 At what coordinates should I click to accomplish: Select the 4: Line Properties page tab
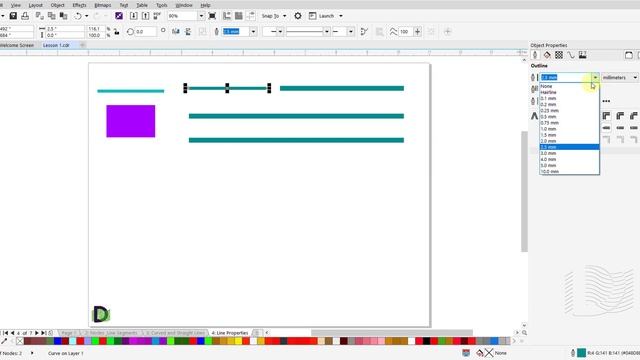click(x=230, y=333)
